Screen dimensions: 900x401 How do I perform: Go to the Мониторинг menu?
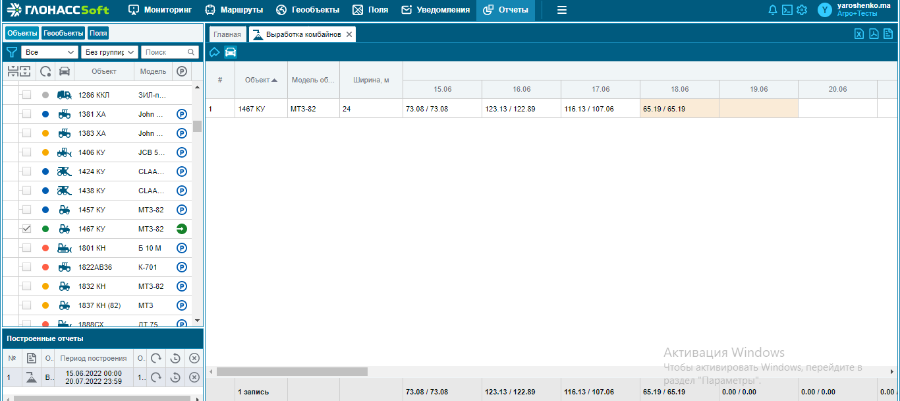[160, 10]
